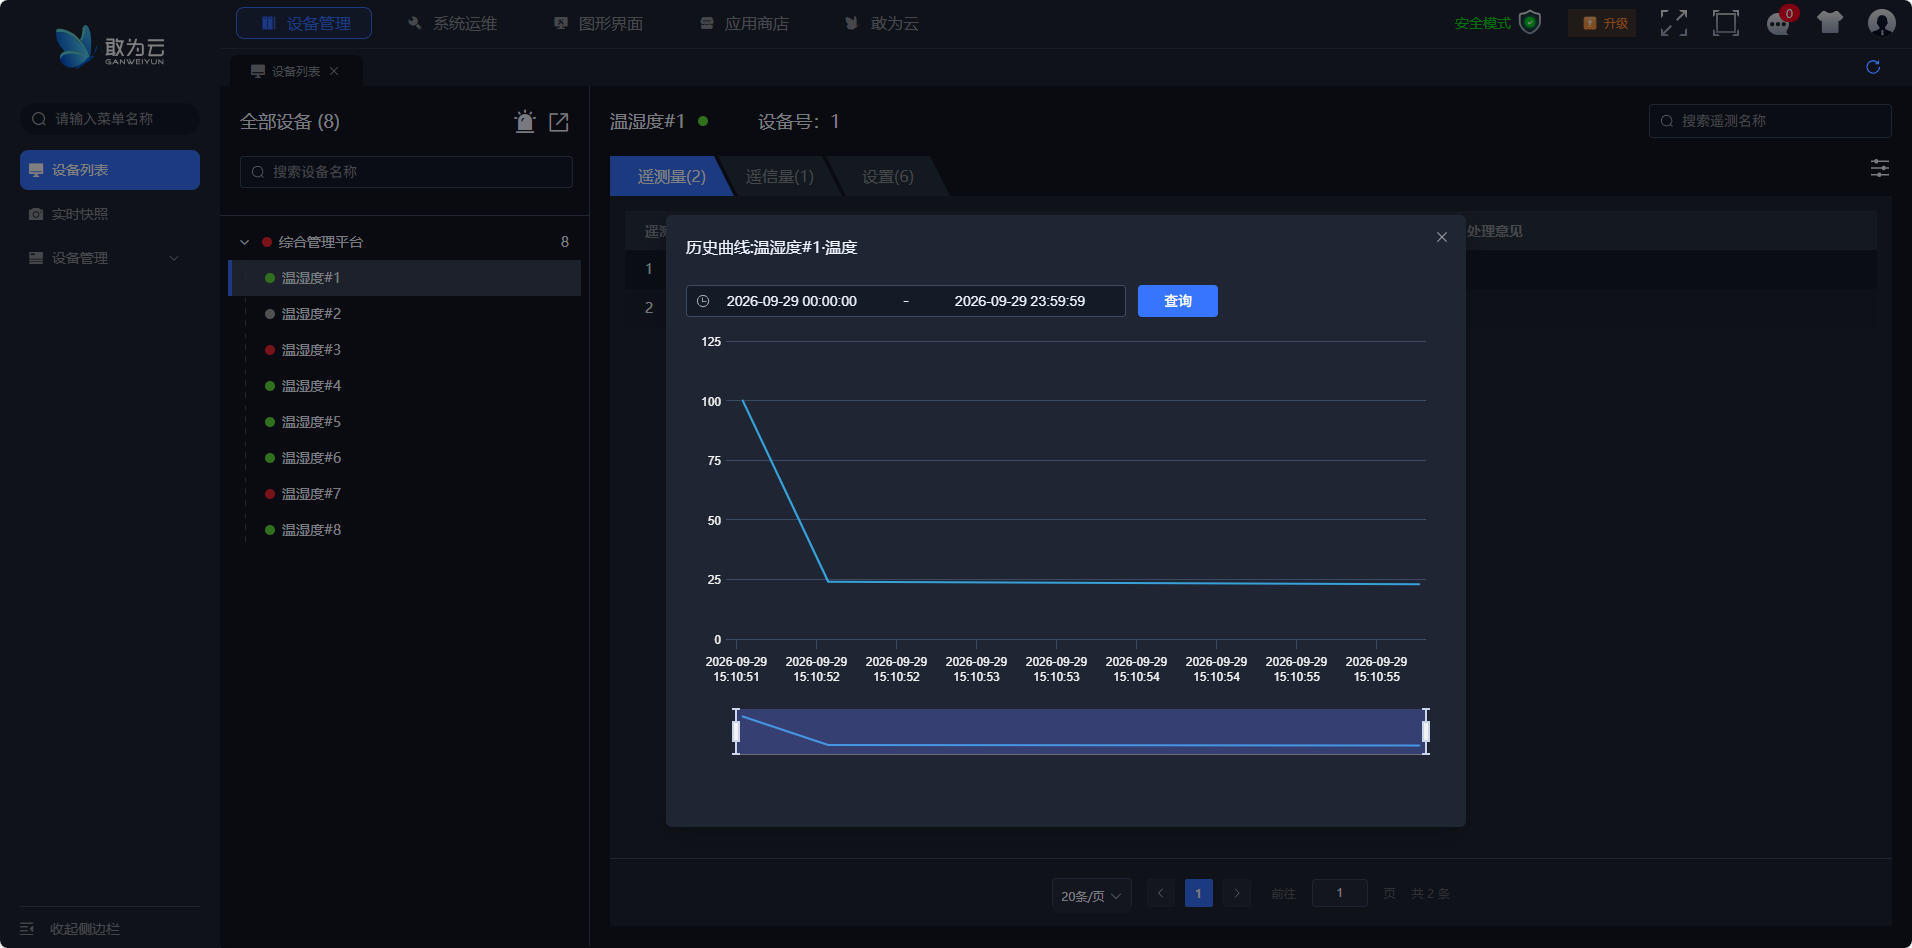This screenshot has width=1912, height=948.
Task: Open the messages chat bubble icon
Action: tap(1779, 23)
